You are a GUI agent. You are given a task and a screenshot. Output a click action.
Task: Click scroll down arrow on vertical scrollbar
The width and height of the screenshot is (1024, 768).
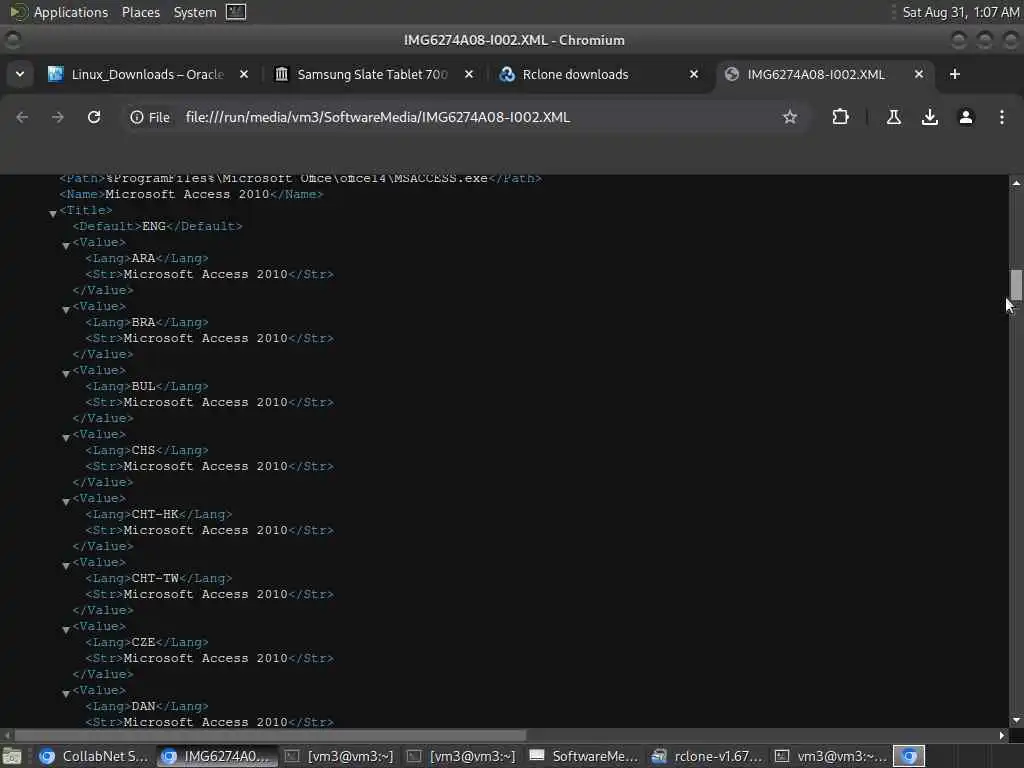pyautogui.click(x=1016, y=720)
